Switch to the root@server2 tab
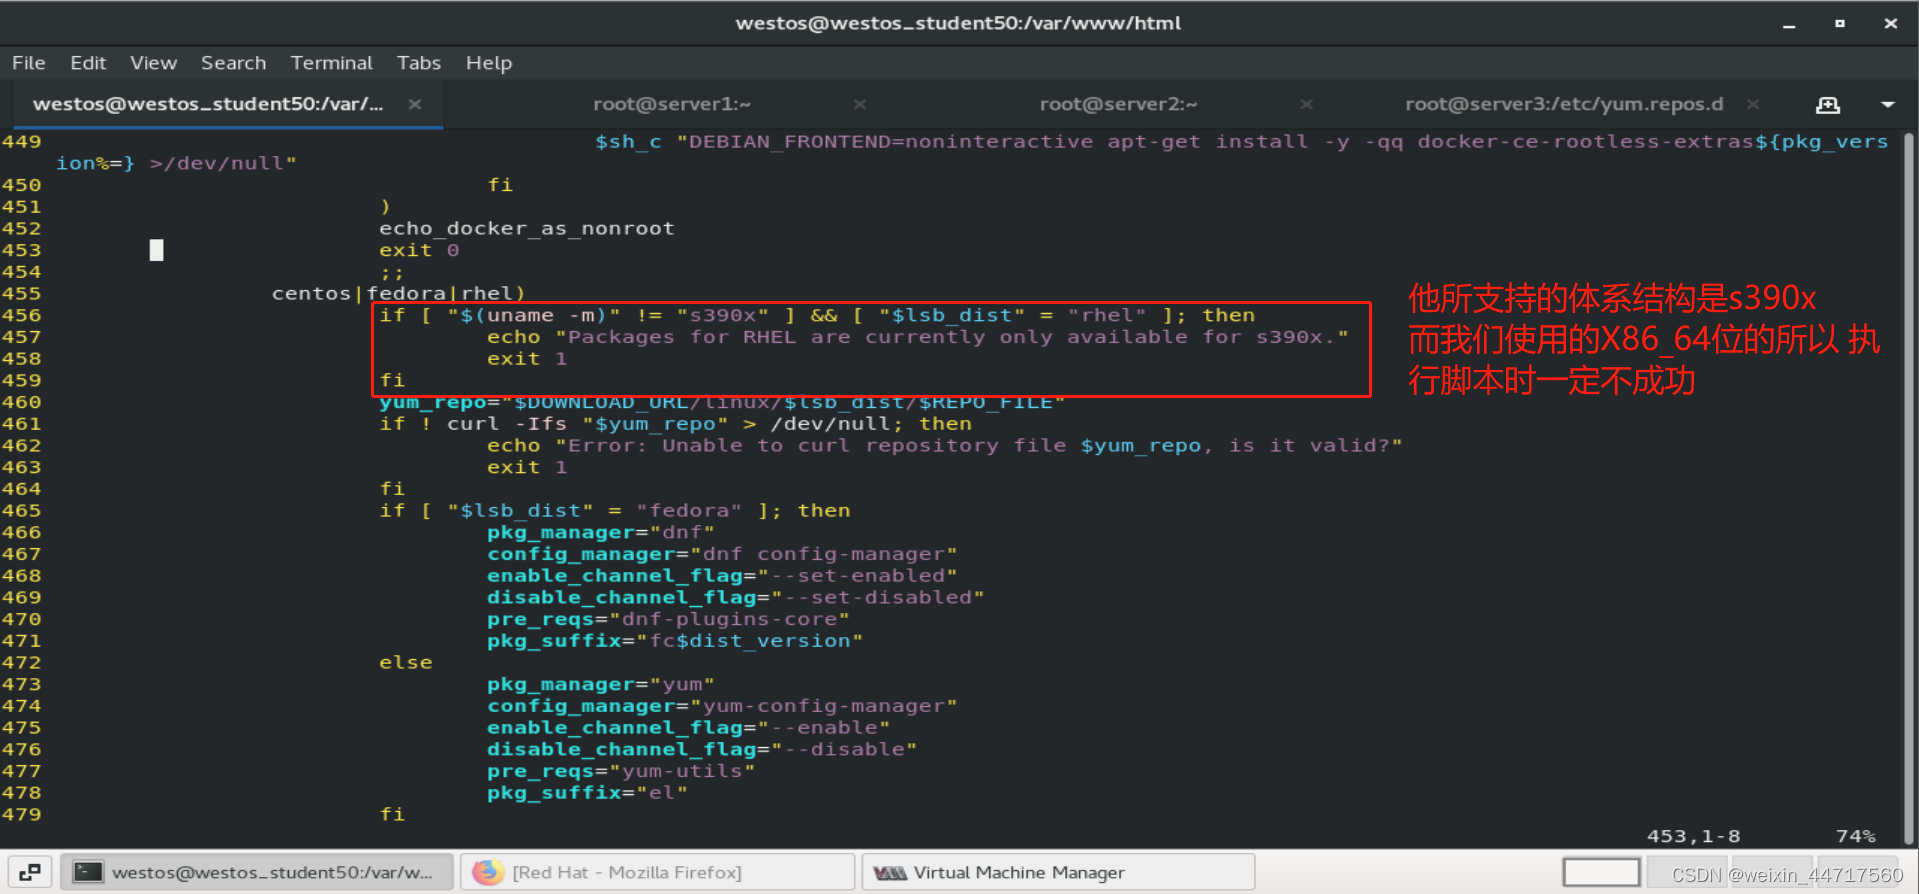 [1118, 104]
